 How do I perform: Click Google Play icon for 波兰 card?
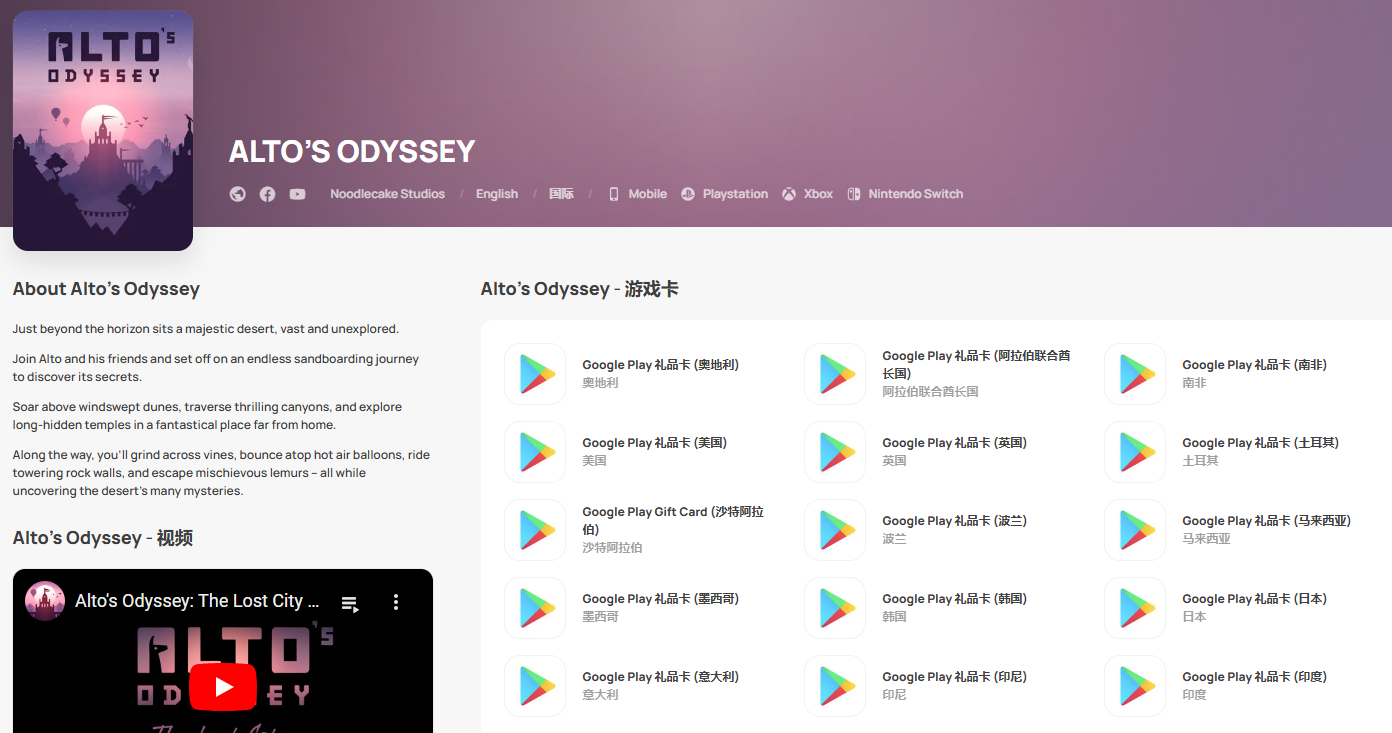pyautogui.click(x=835, y=530)
